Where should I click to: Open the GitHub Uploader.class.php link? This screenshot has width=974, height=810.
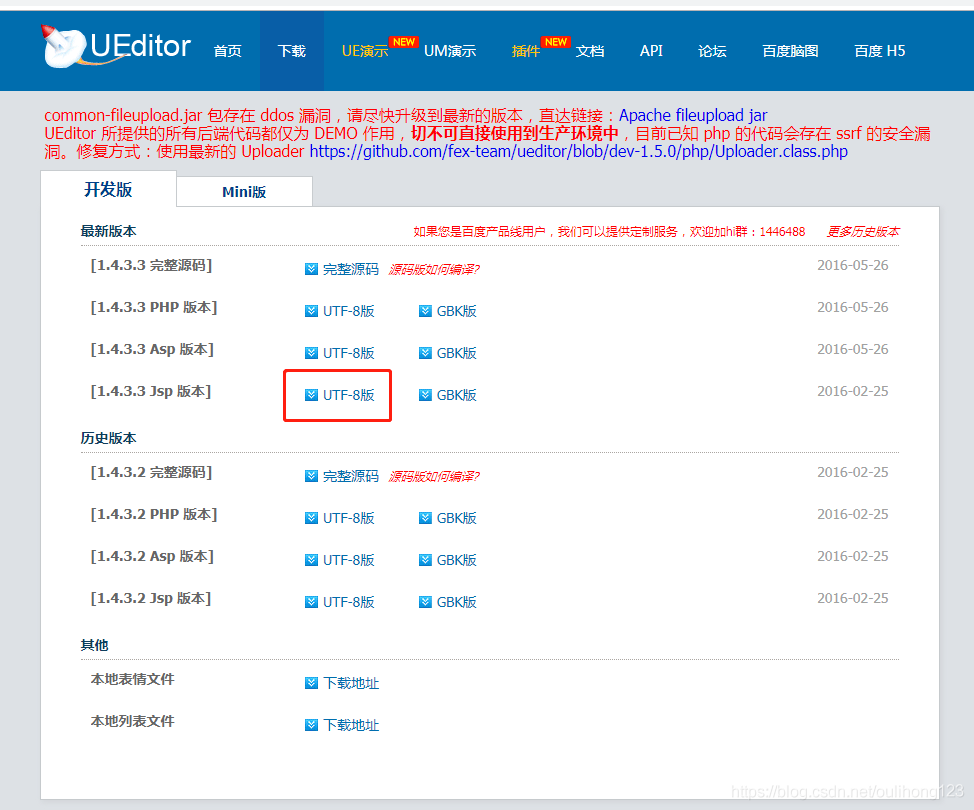[x=578, y=152]
